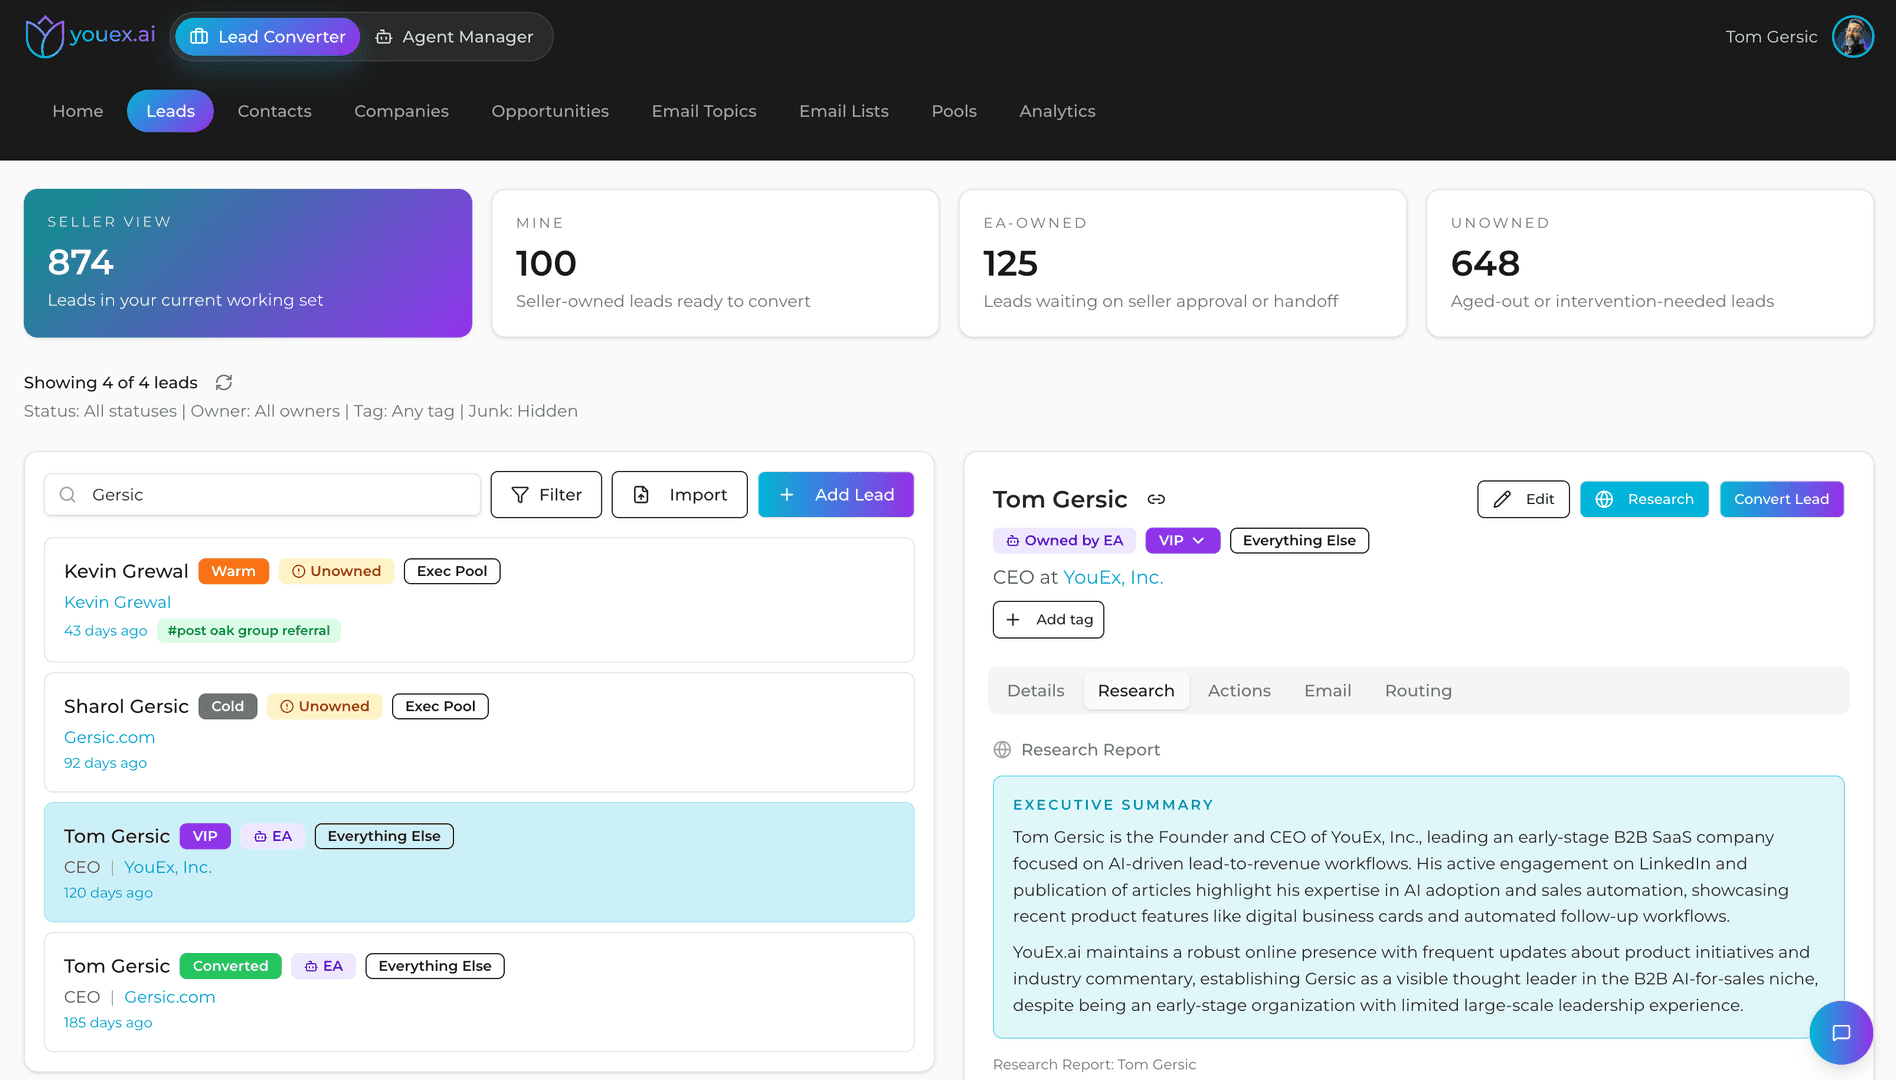Click Research Report globe icon
The height and width of the screenshot is (1080, 1896).
[1002, 750]
